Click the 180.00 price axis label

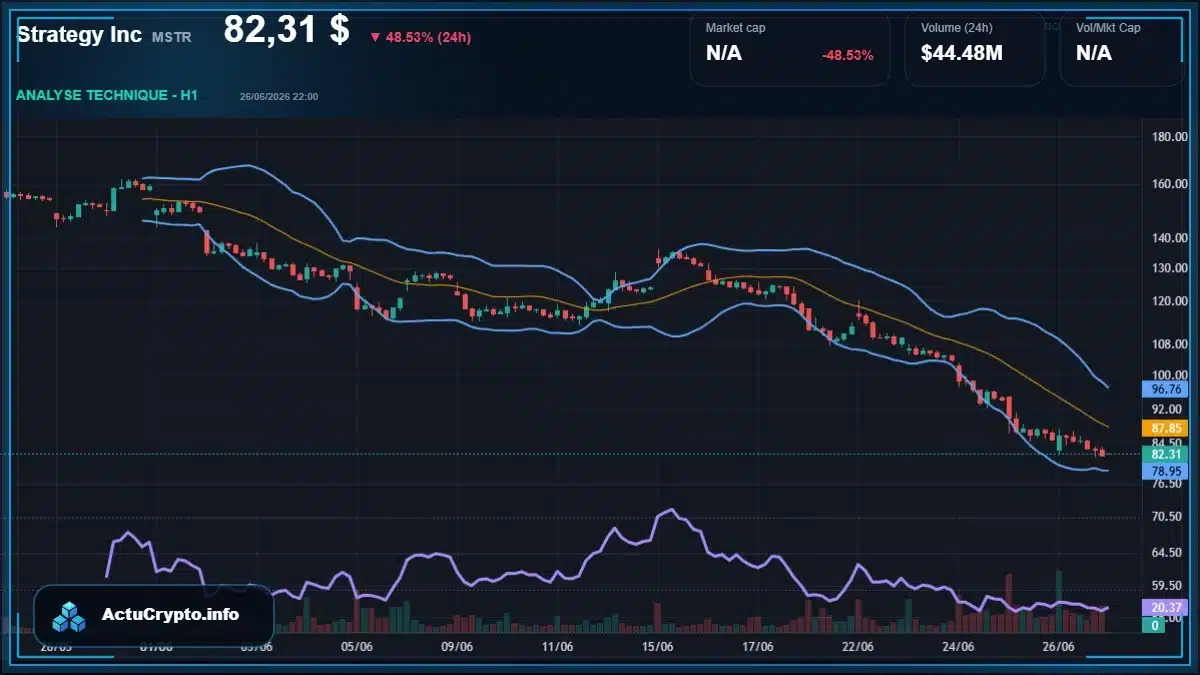(x=1169, y=137)
